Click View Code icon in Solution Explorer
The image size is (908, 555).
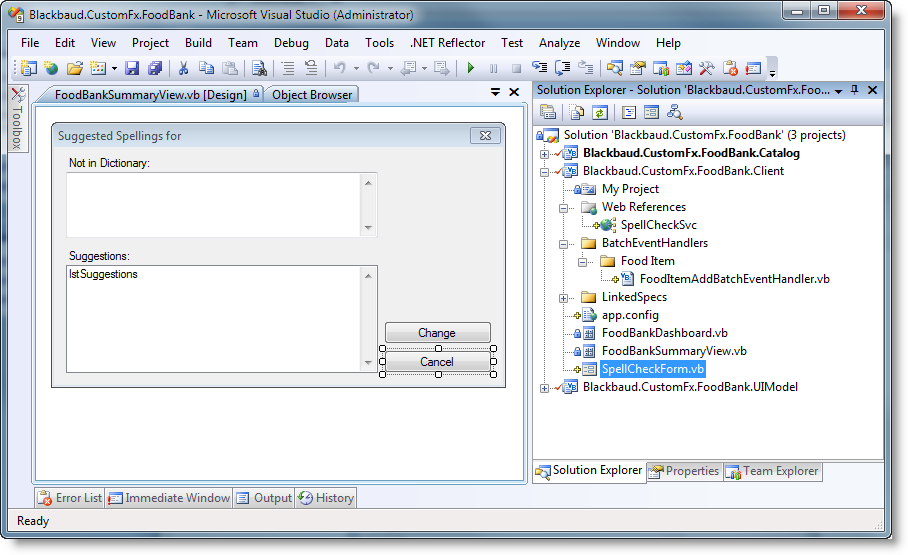(628, 112)
